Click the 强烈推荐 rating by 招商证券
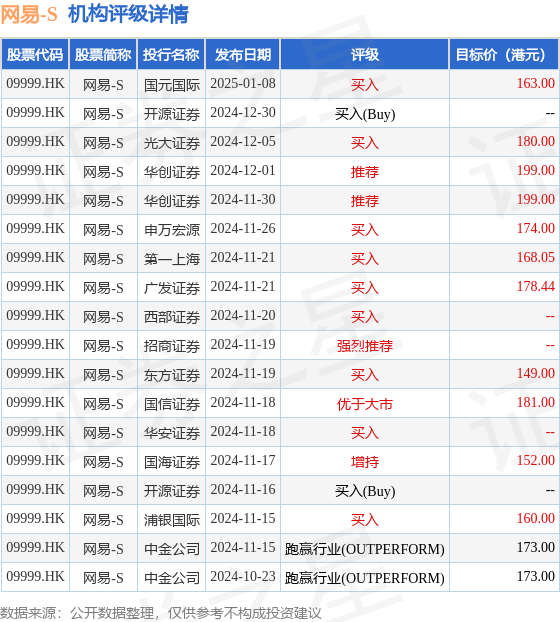The height and width of the screenshot is (622, 560). click(x=364, y=346)
